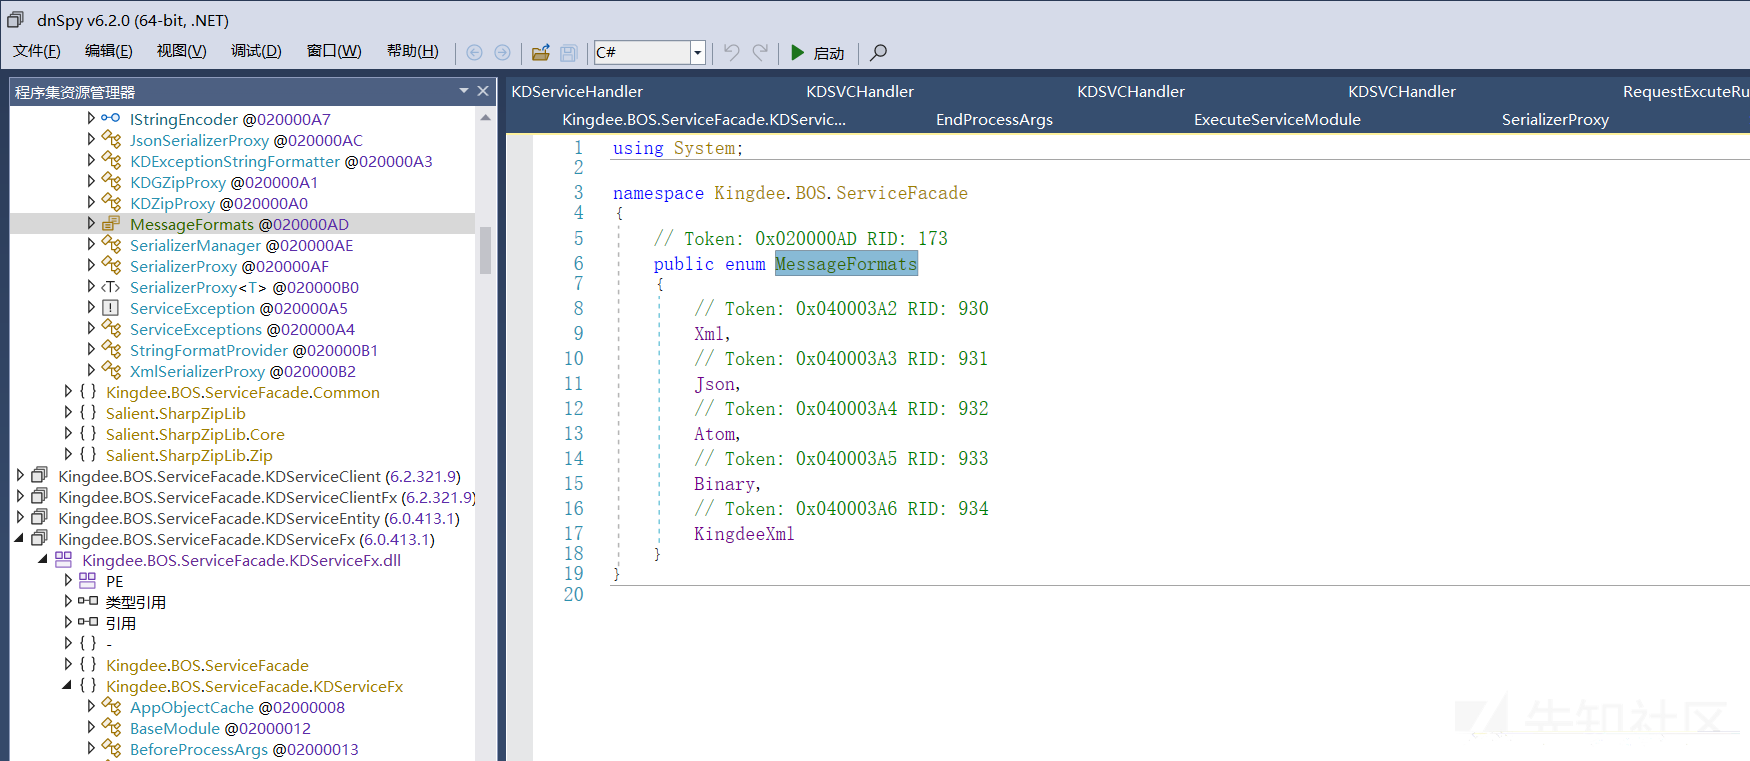The image size is (1750, 761).
Task: Open 窗口(W) menu
Action: coord(334,51)
